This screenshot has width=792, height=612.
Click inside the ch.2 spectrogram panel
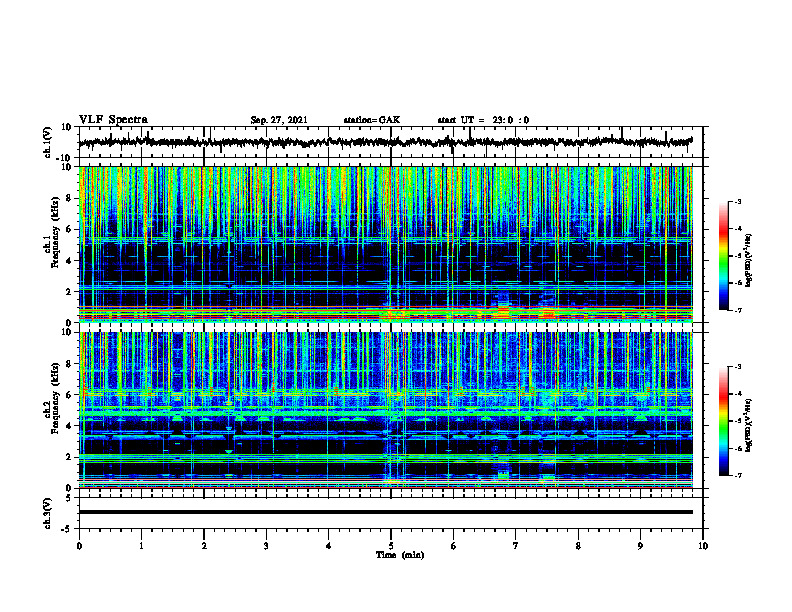pyautogui.click(x=385, y=410)
